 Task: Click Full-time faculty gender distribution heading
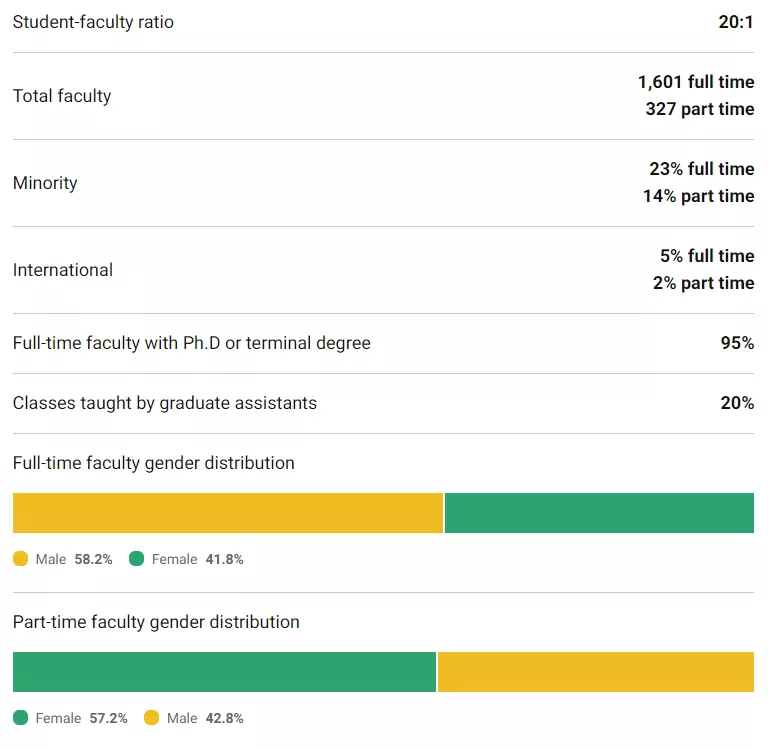[154, 463]
